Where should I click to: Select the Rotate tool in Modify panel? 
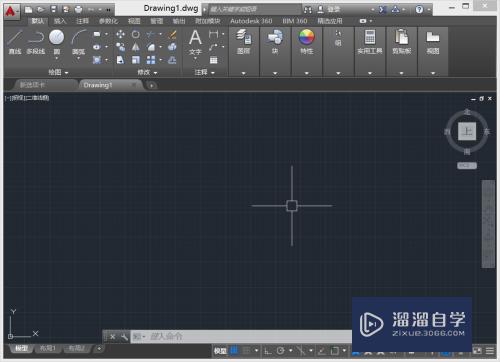coord(135,34)
